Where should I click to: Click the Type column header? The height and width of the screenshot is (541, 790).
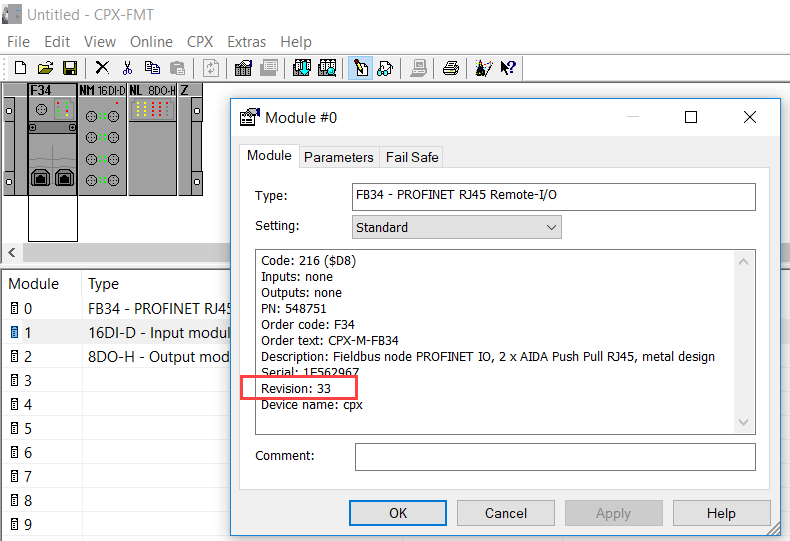tap(156, 284)
